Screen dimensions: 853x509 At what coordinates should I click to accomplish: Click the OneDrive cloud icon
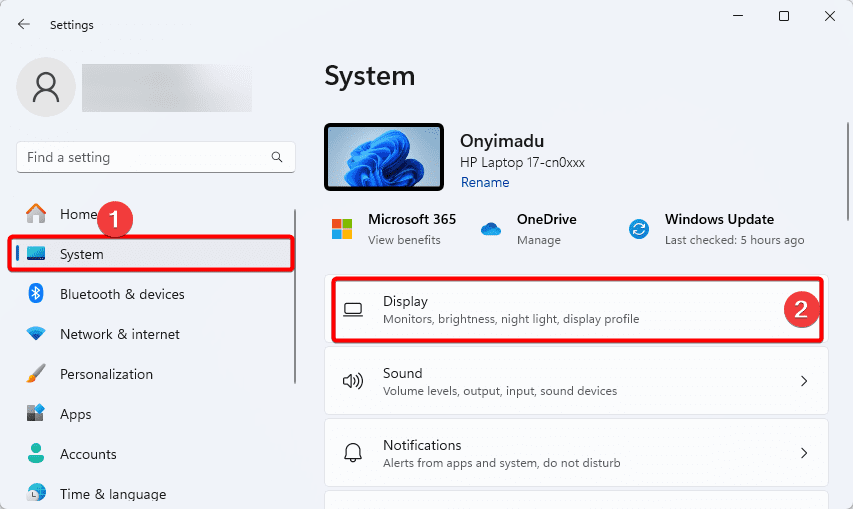490,229
